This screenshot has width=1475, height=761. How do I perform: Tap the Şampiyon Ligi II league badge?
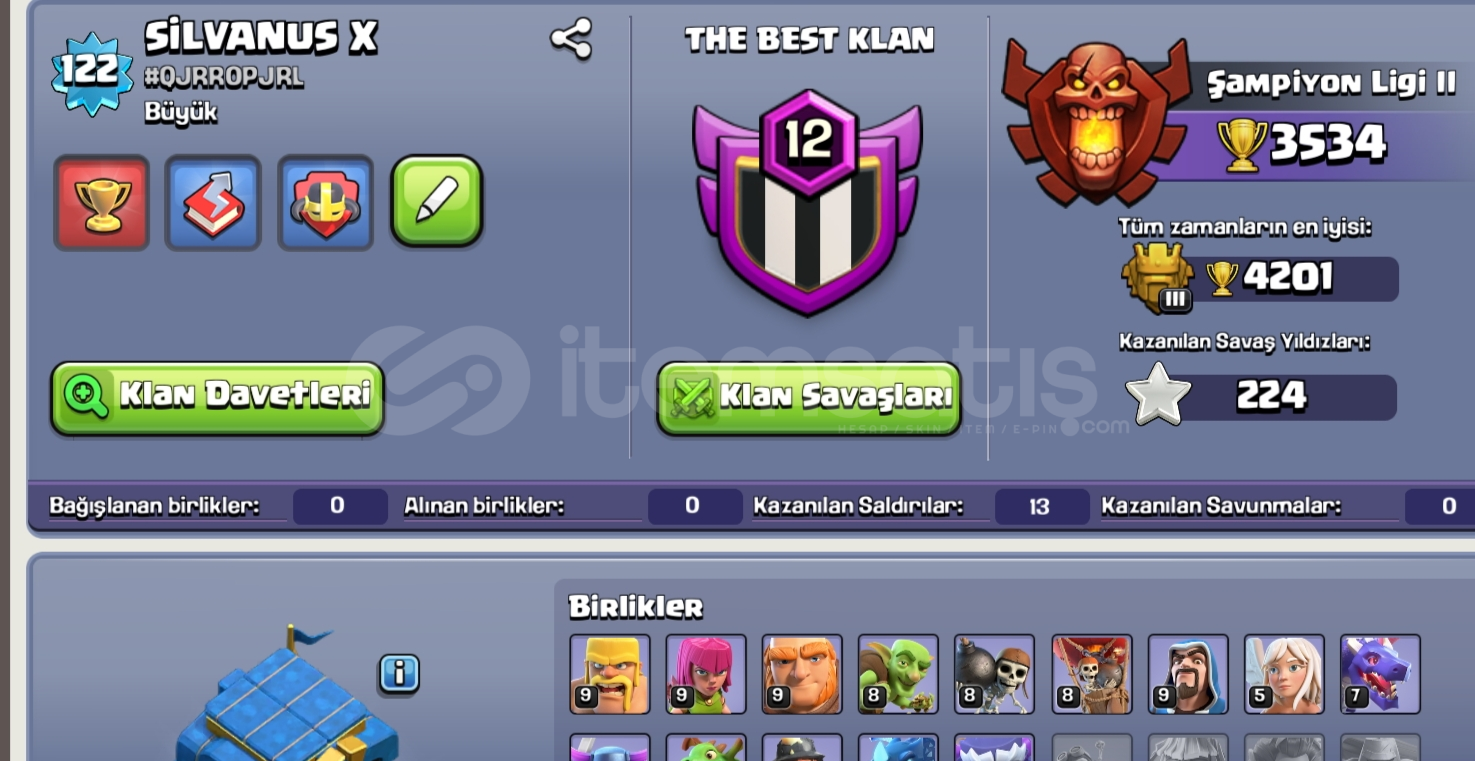coord(1097,119)
